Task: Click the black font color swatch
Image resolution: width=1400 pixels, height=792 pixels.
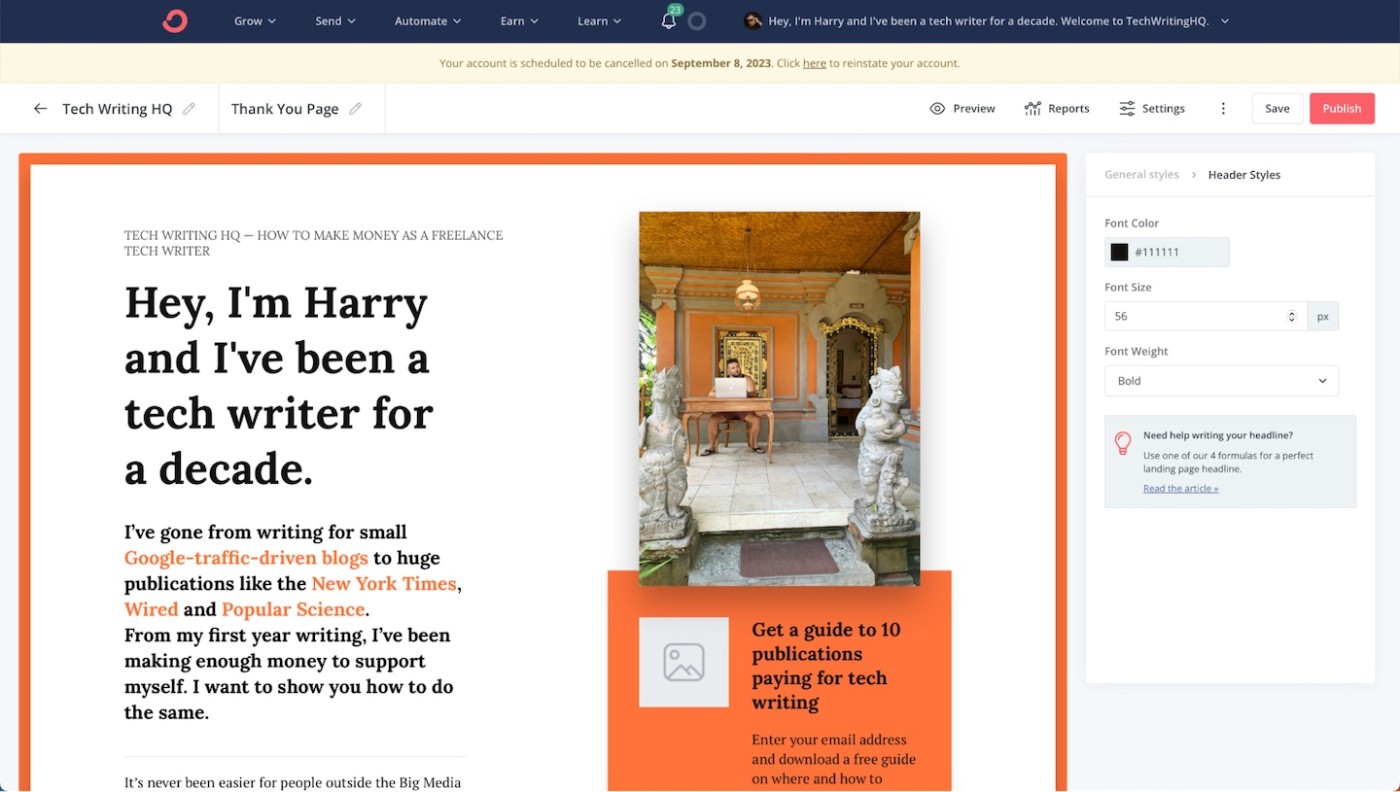Action: point(1119,252)
